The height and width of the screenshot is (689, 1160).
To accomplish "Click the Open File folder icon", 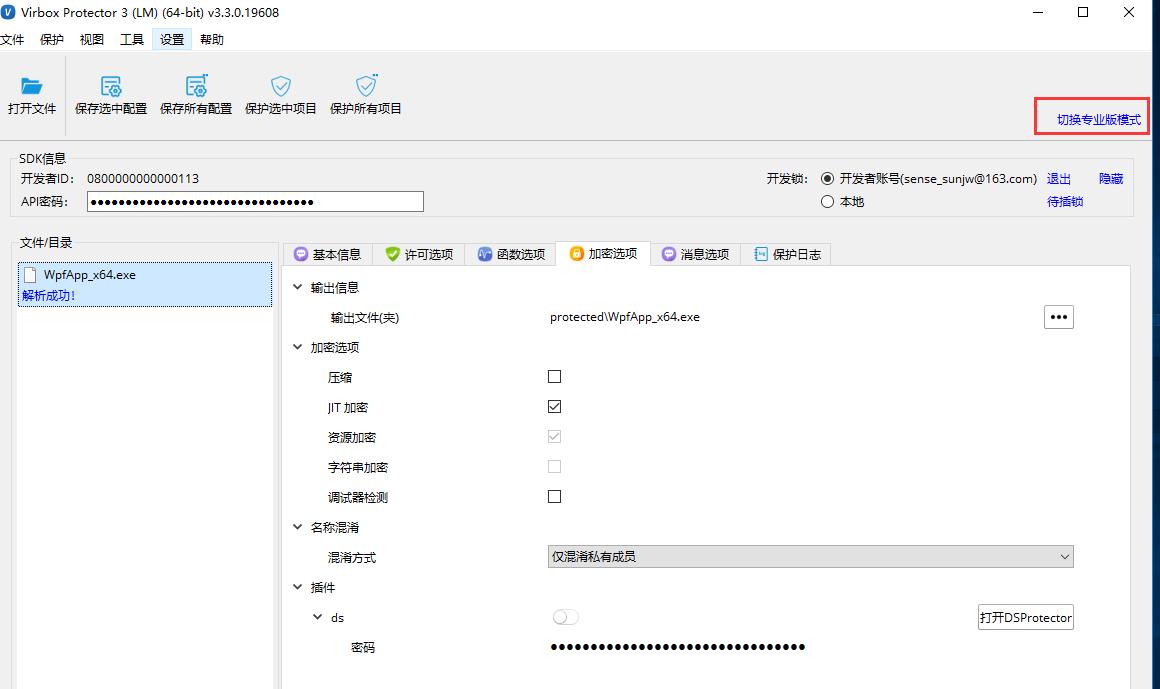I will [x=32, y=86].
